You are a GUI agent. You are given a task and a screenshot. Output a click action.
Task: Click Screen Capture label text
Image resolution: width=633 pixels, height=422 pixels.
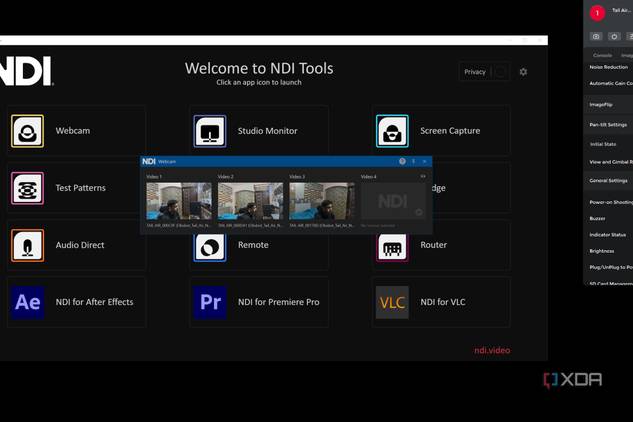tap(450, 131)
